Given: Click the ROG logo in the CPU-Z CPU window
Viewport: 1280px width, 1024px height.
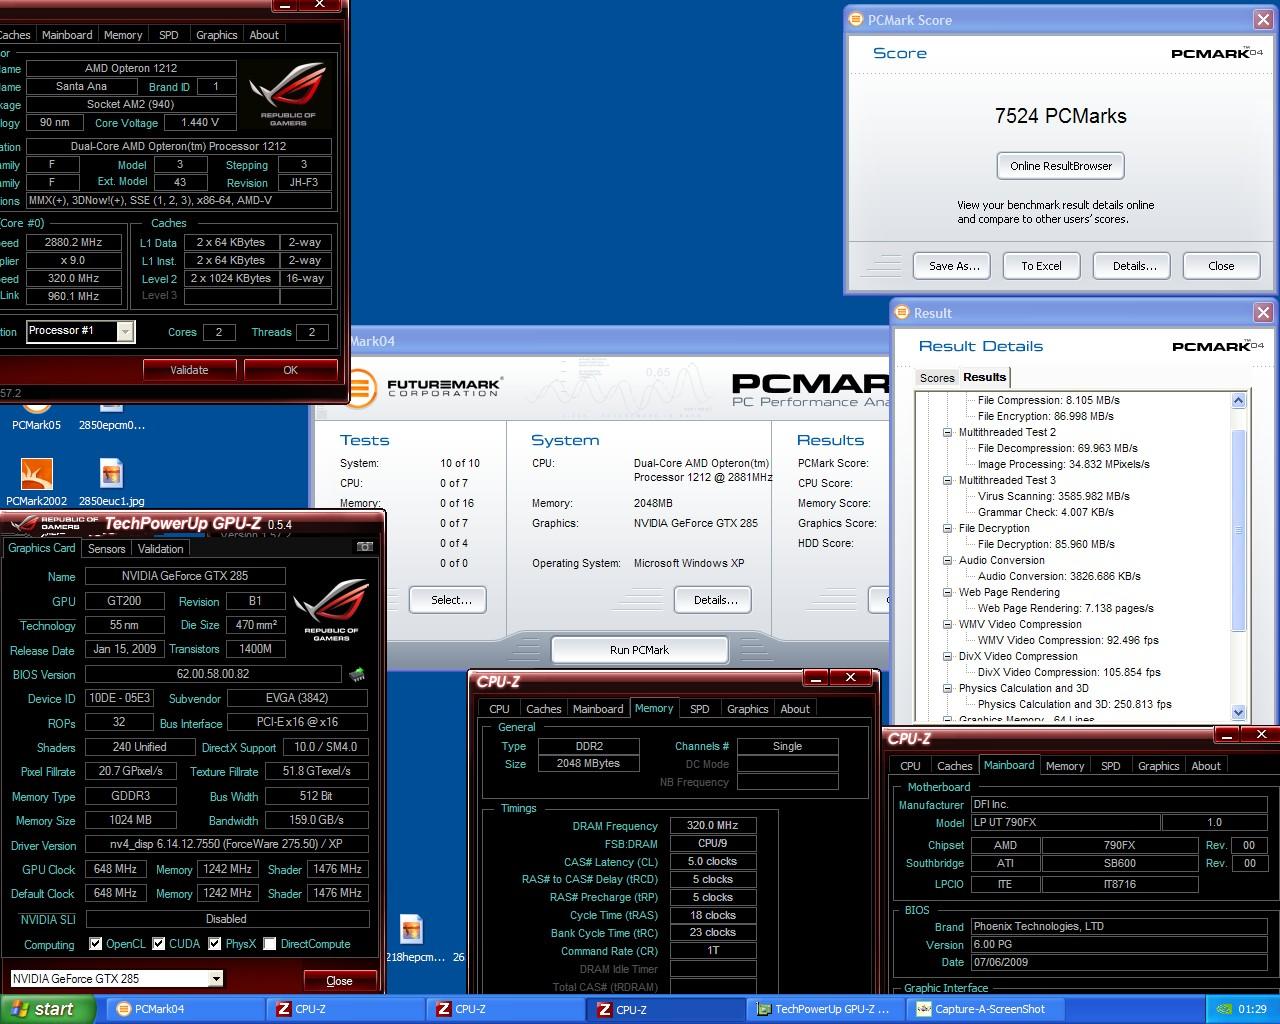Looking at the screenshot, I should [288, 93].
